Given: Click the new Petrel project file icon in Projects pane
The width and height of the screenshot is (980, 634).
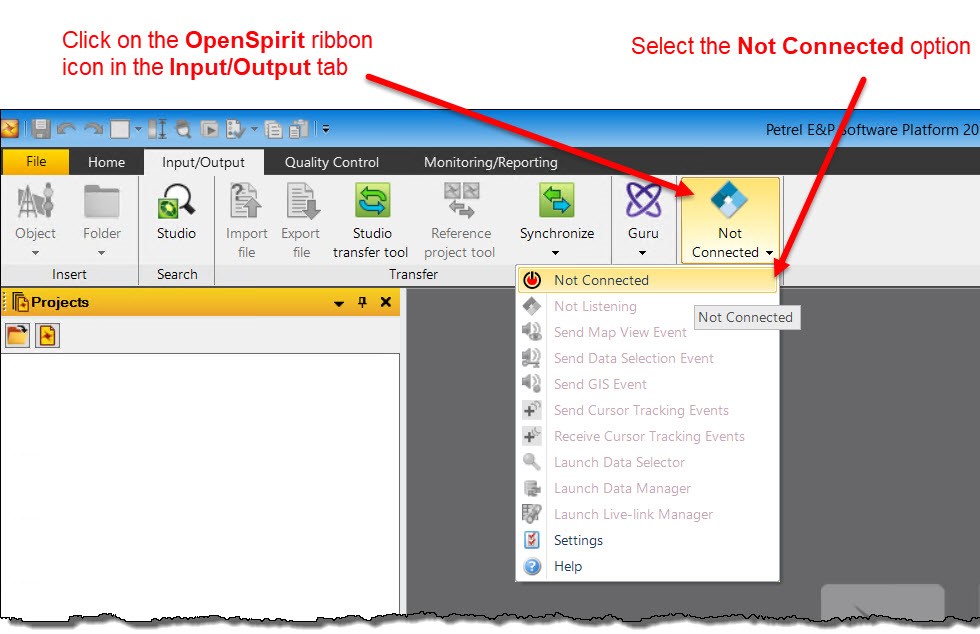Looking at the screenshot, I should [x=48, y=336].
